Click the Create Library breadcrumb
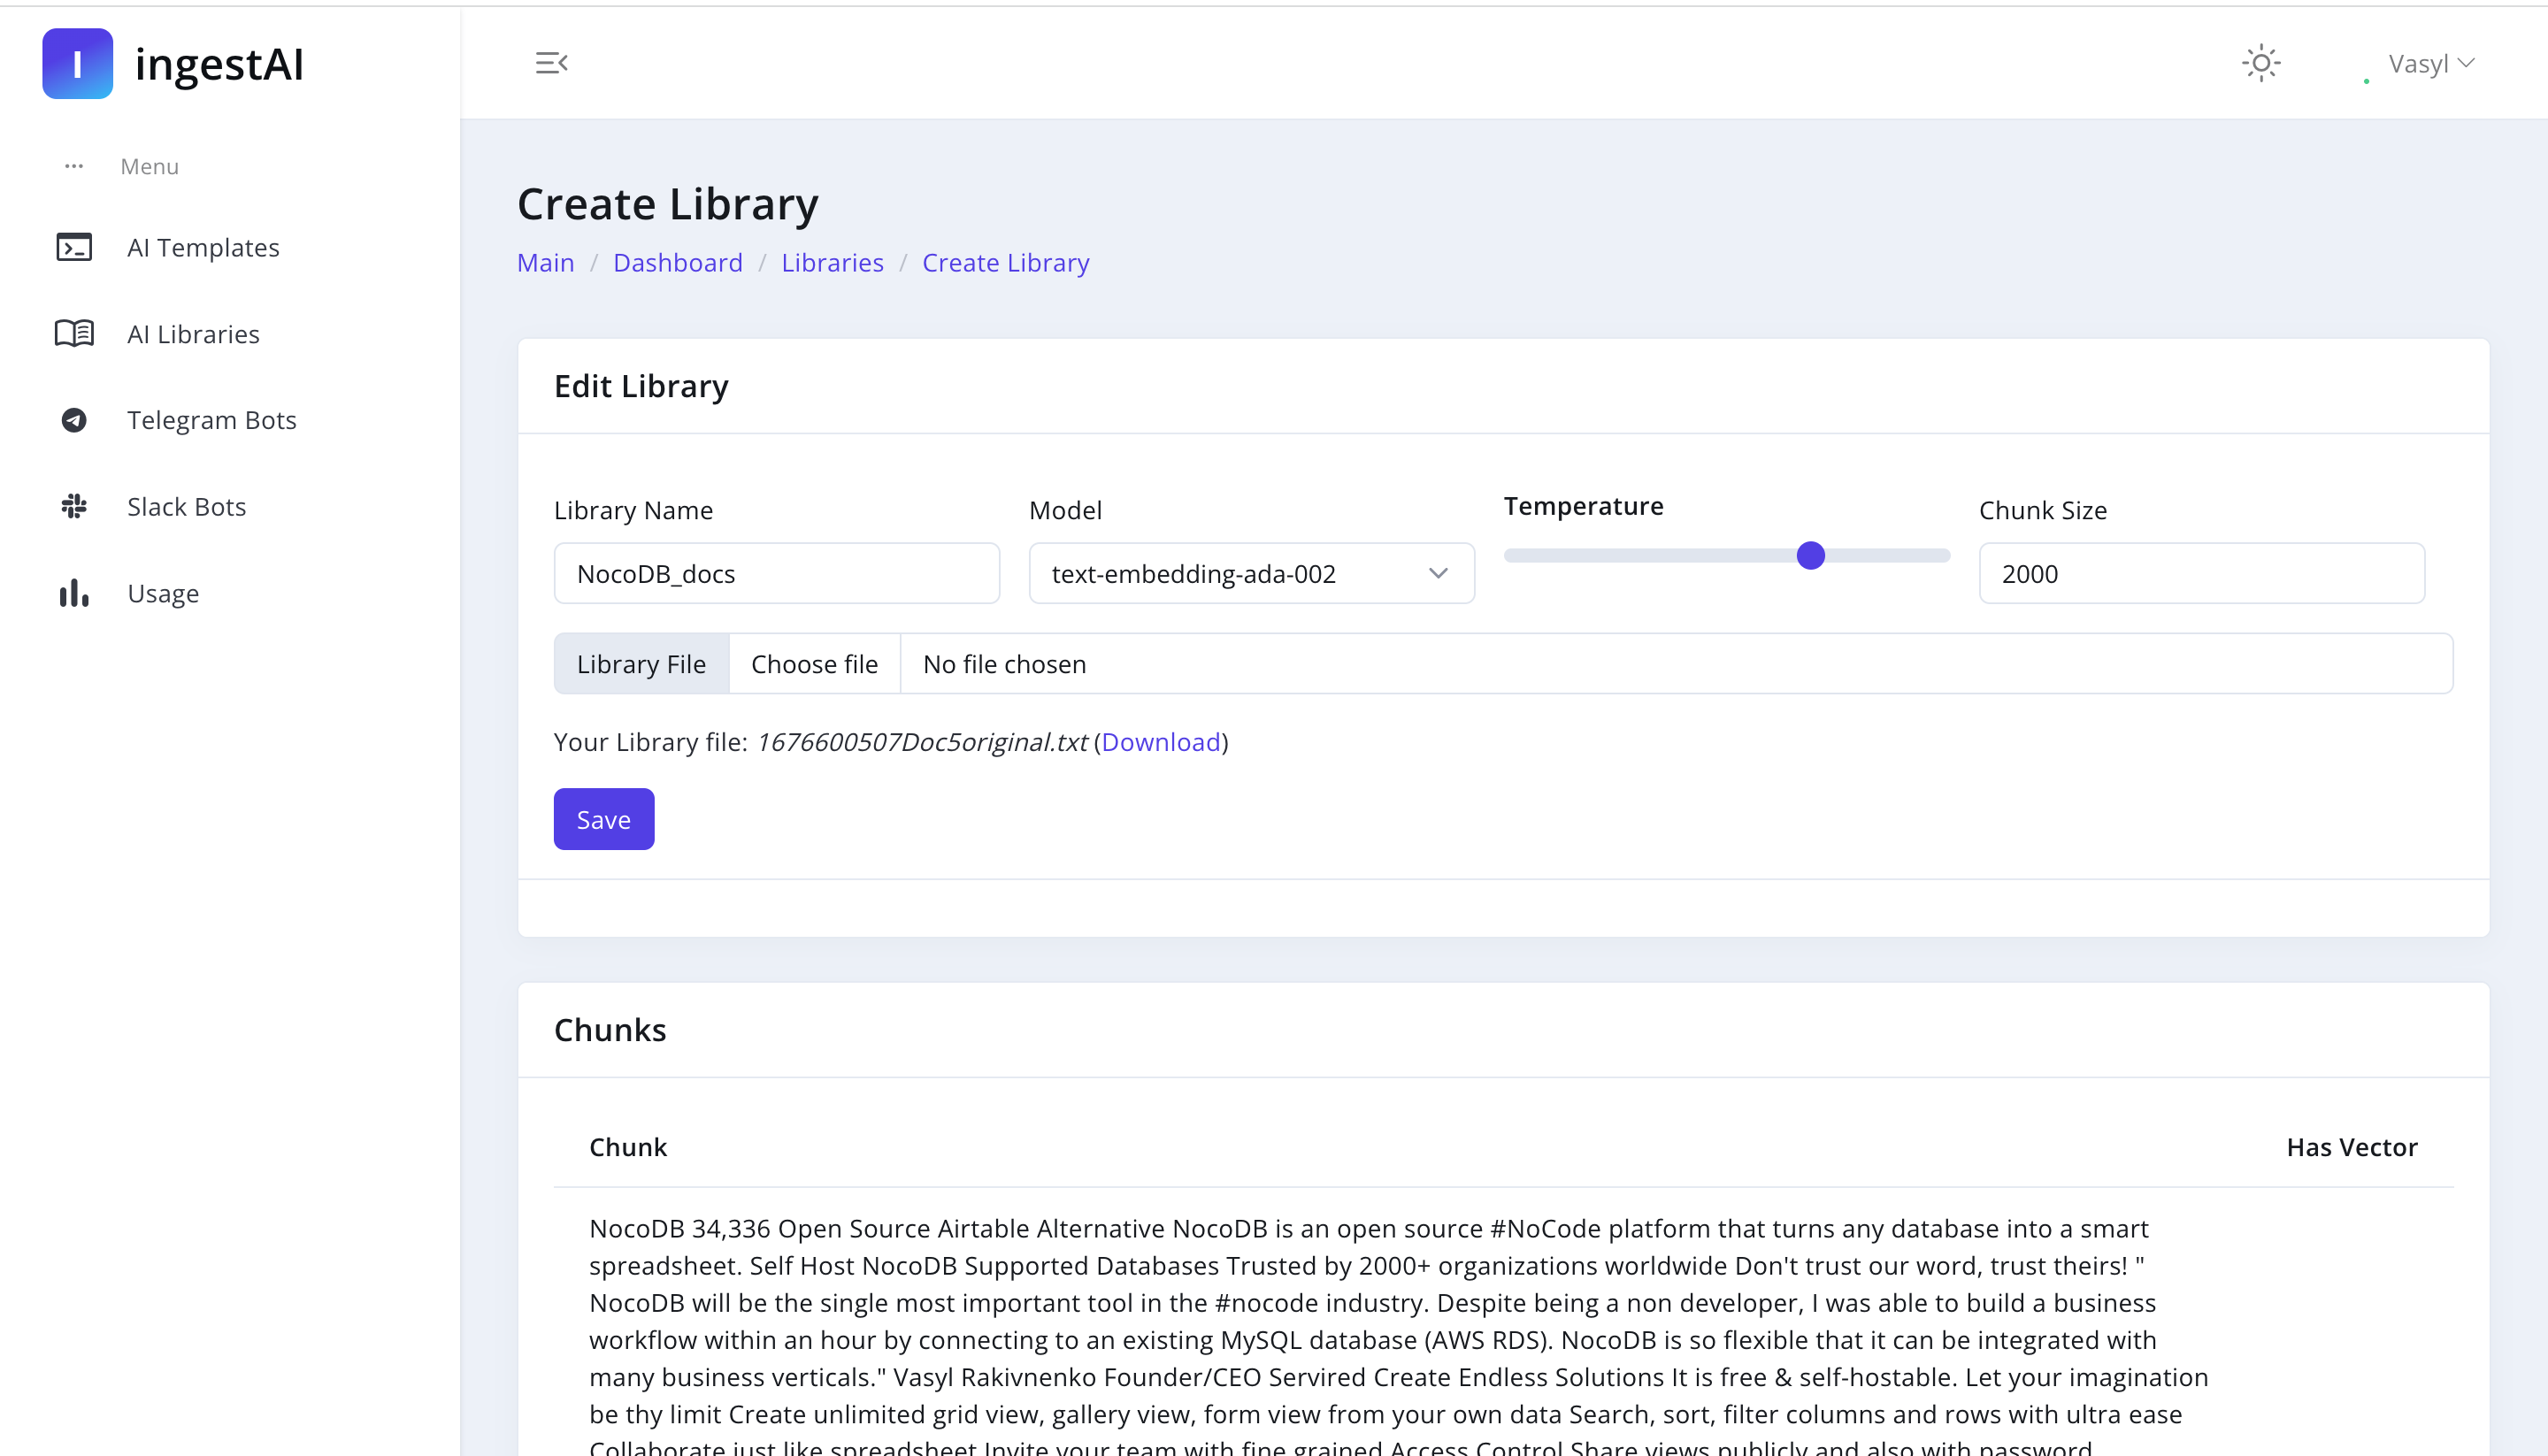2548x1456 pixels. click(1005, 262)
